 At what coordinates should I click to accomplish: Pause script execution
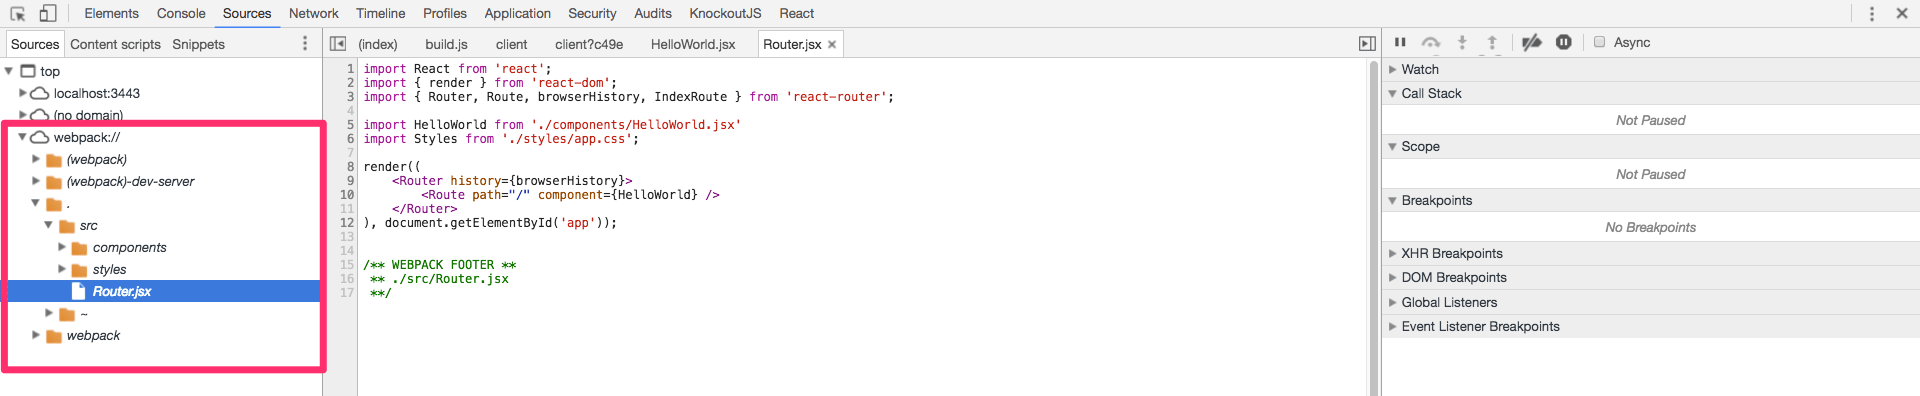(1400, 42)
